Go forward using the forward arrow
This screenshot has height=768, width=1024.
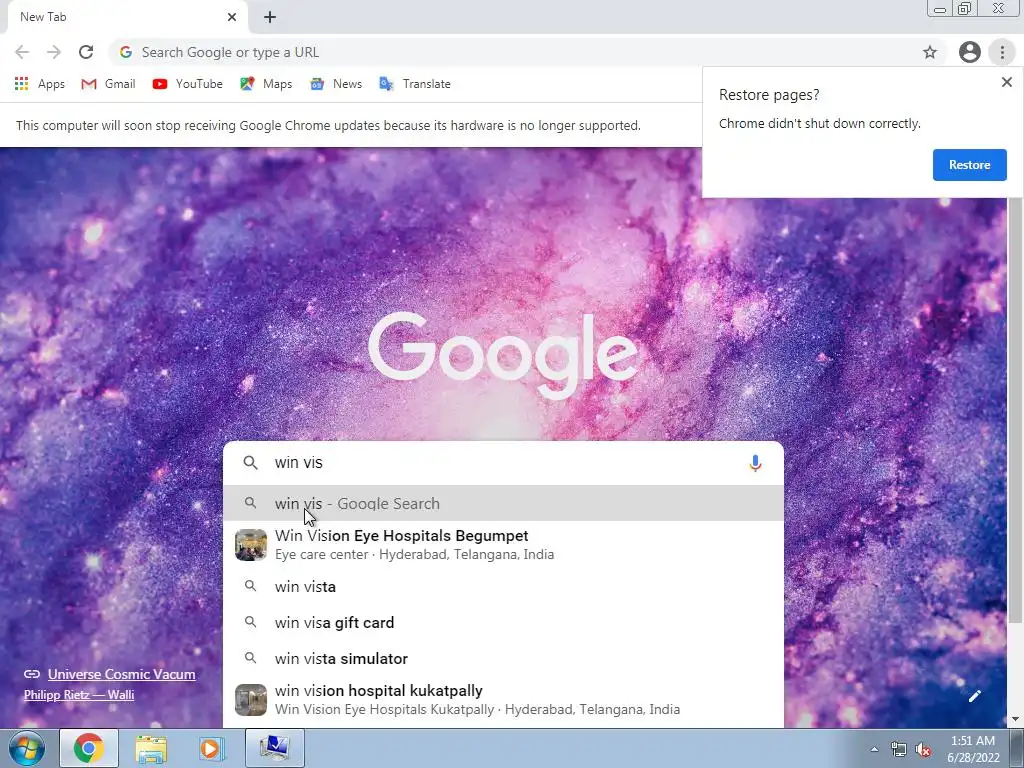click(x=54, y=52)
